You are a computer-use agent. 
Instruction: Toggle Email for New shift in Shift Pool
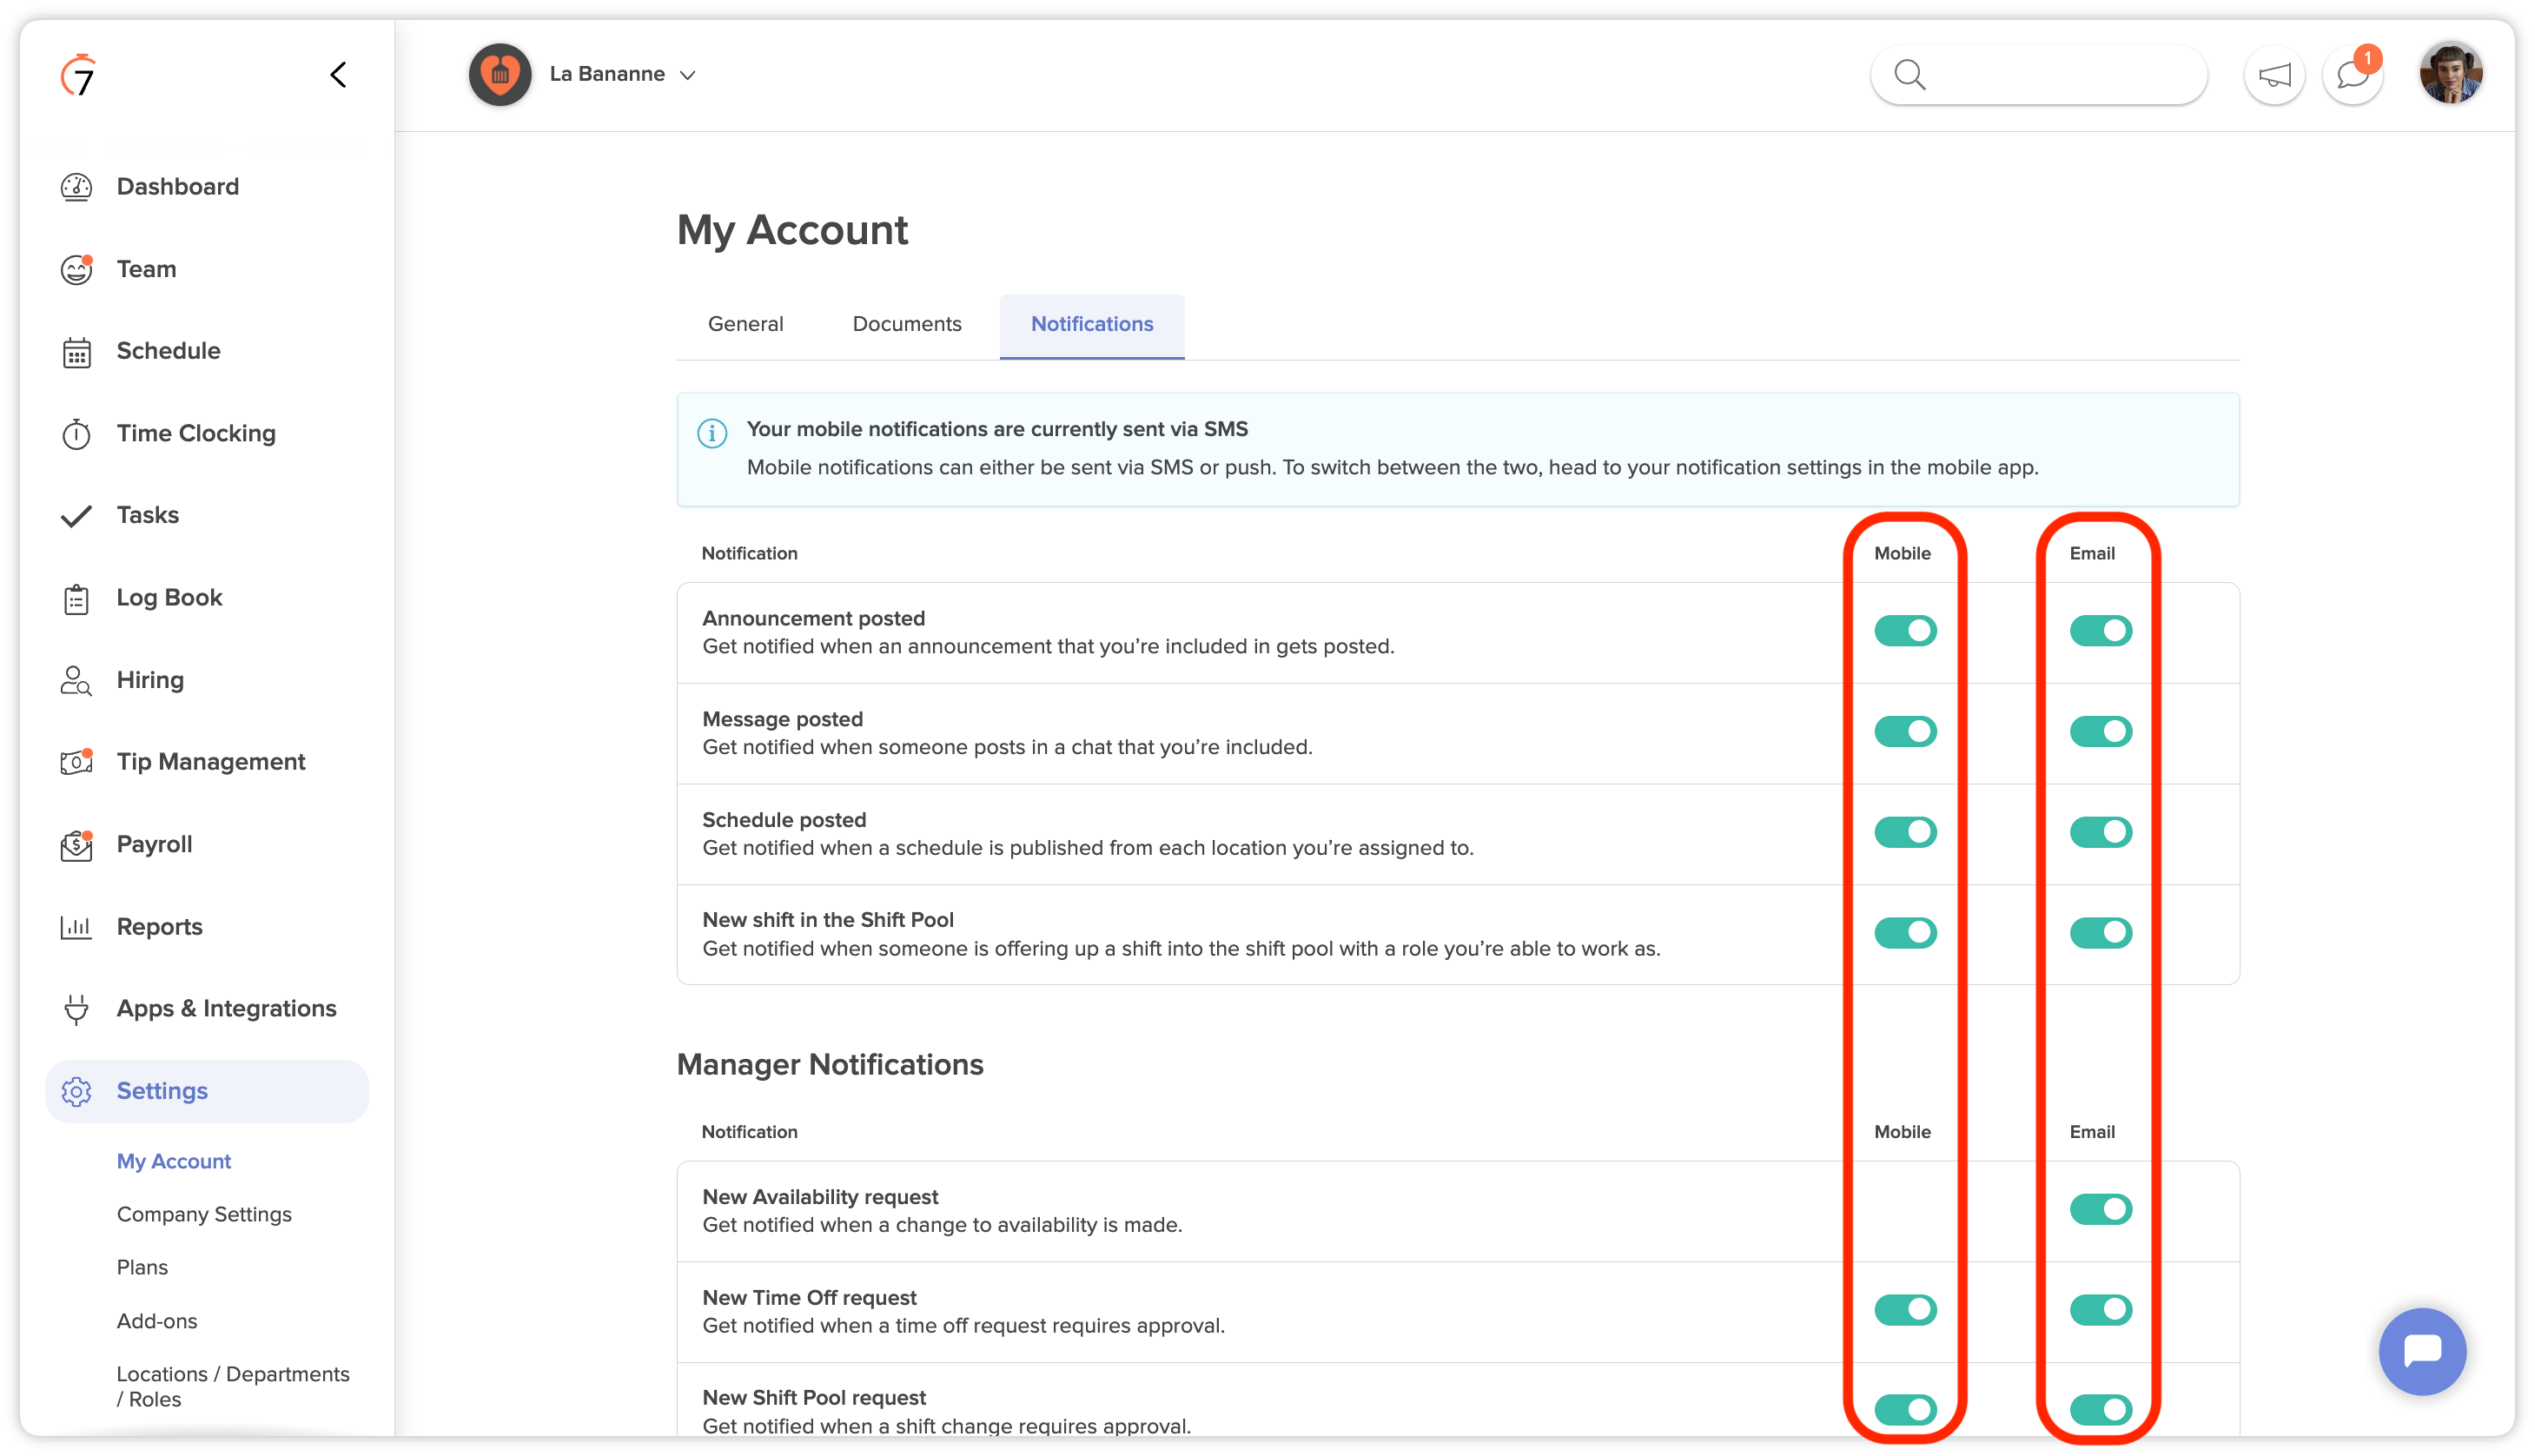click(2100, 933)
